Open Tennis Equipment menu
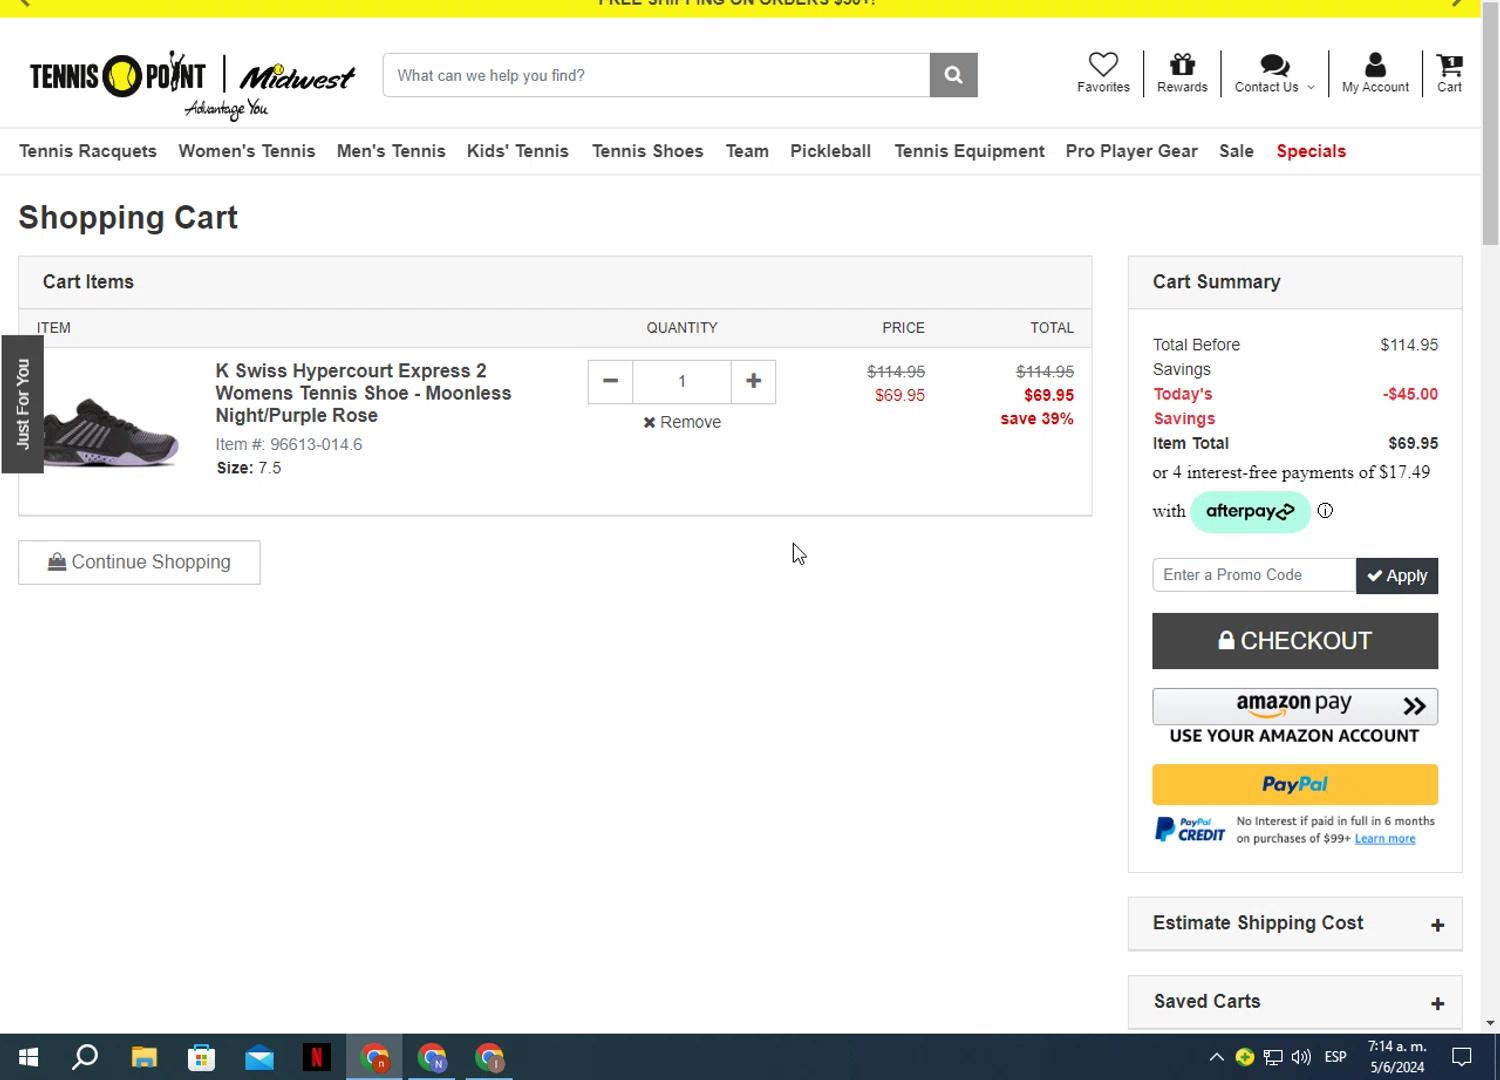Image resolution: width=1500 pixels, height=1080 pixels. (969, 151)
